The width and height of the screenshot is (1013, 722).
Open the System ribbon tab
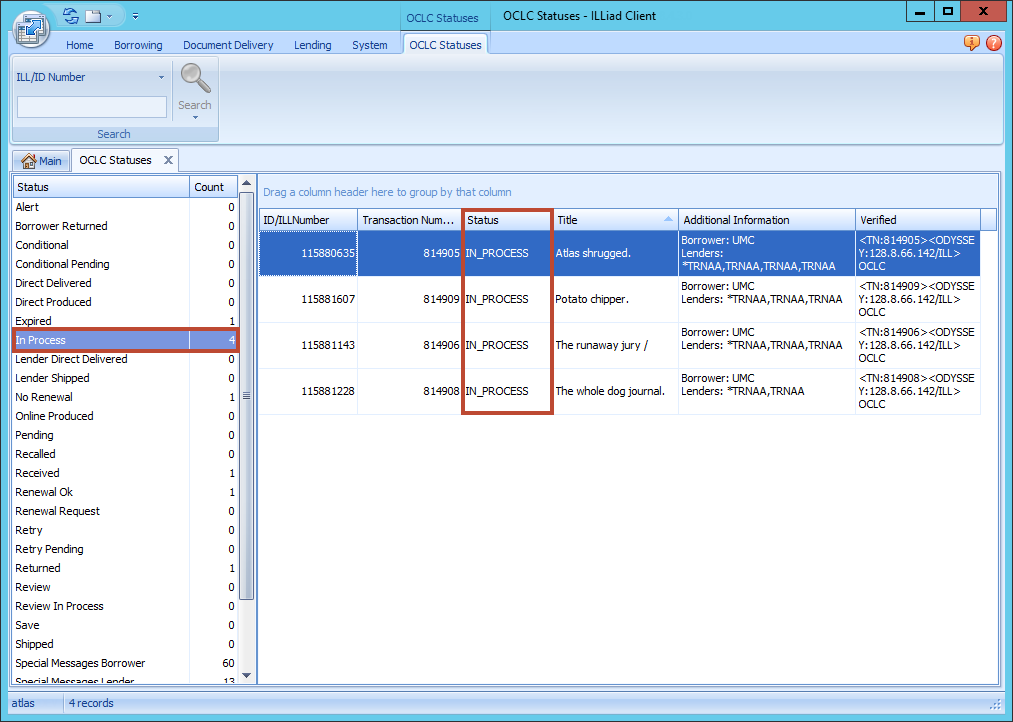[369, 44]
